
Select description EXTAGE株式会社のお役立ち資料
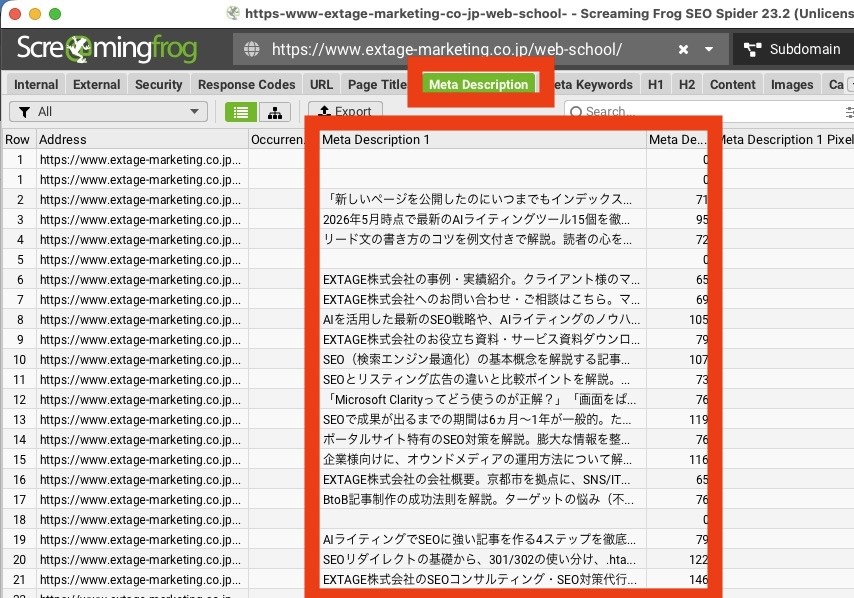point(481,339)
